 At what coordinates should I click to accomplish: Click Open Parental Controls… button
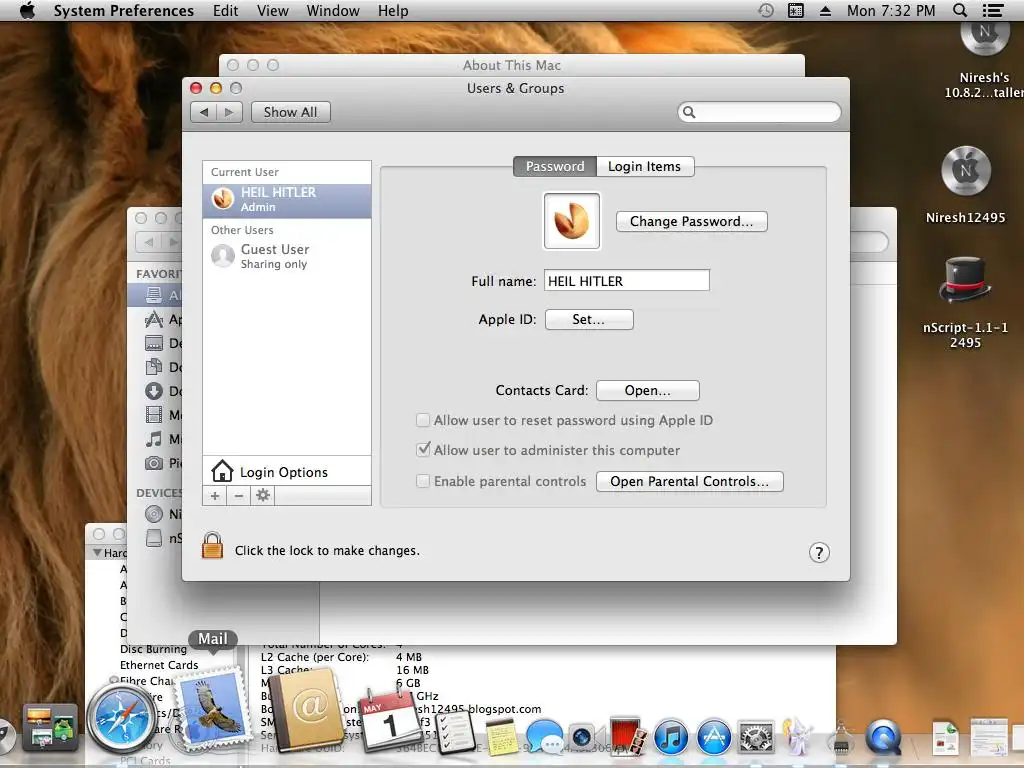(x=690, y=481)
